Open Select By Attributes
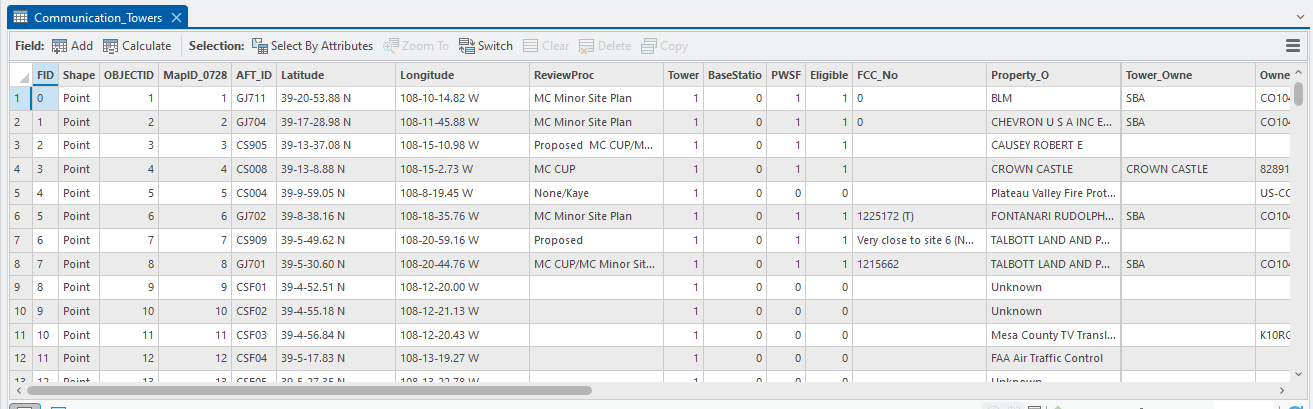The width and height of the screenshot is (1313, 409). pyautogui.click(x=312, y=46)
